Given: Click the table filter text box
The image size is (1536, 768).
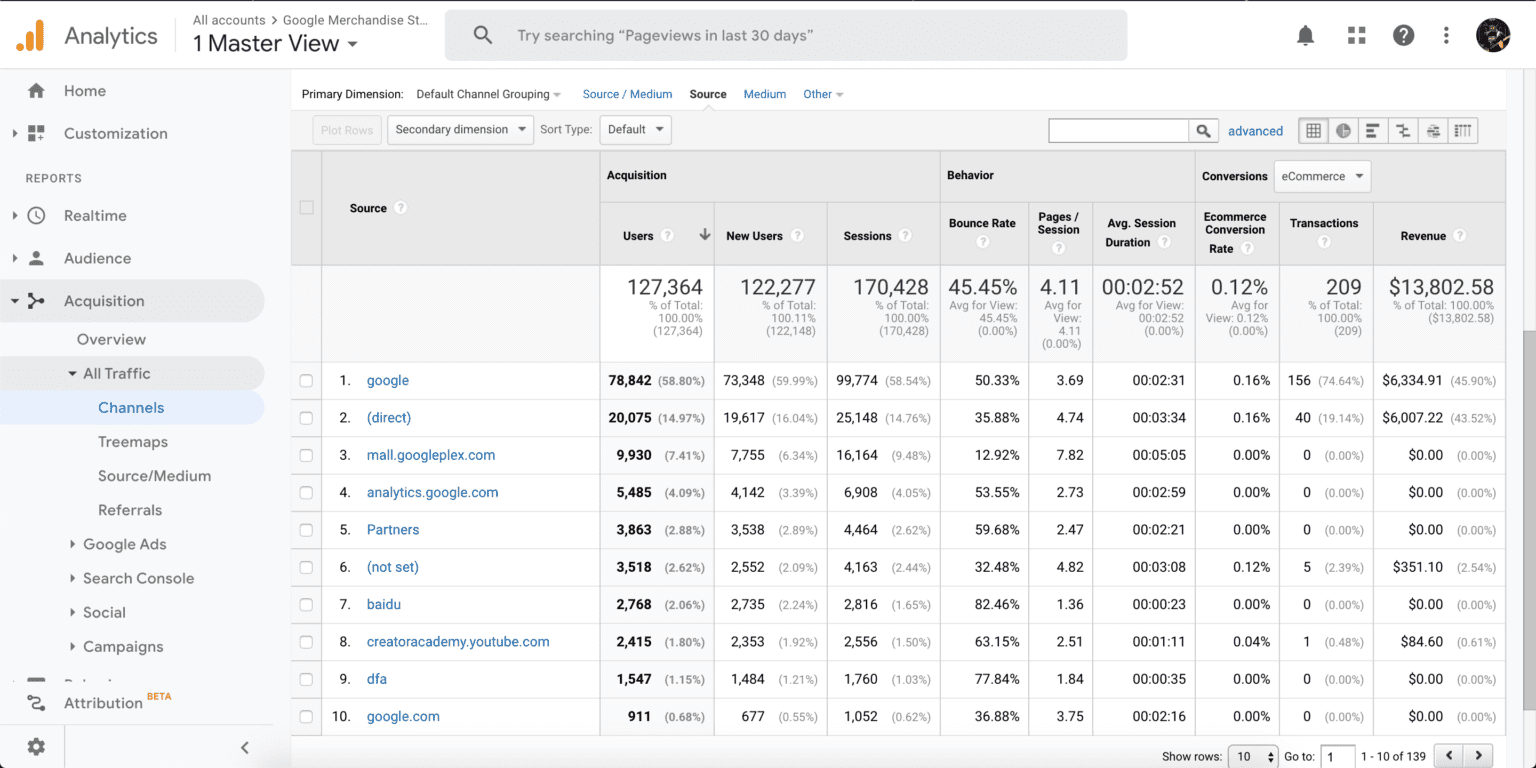Looking at the screenshot, I should point(1119,130).
